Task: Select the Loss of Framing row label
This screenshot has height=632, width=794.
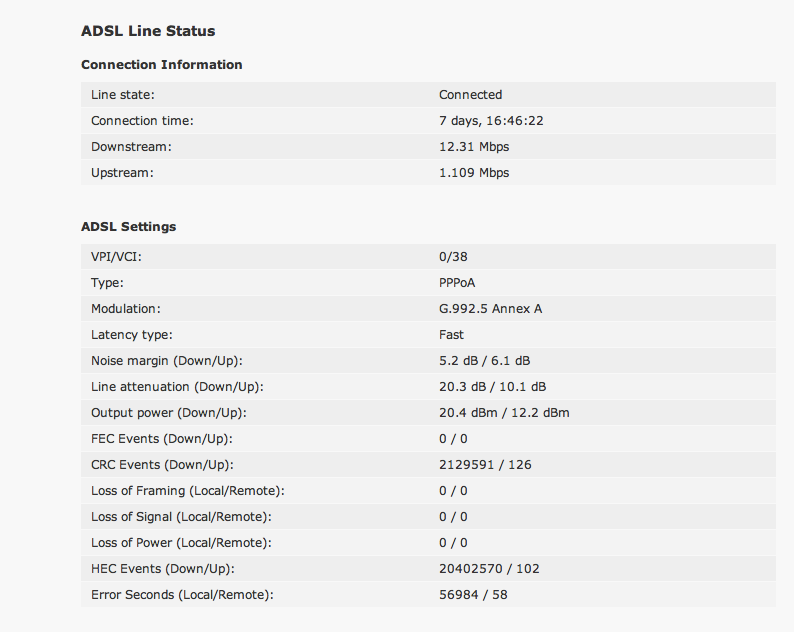Action: coord(188,491)
